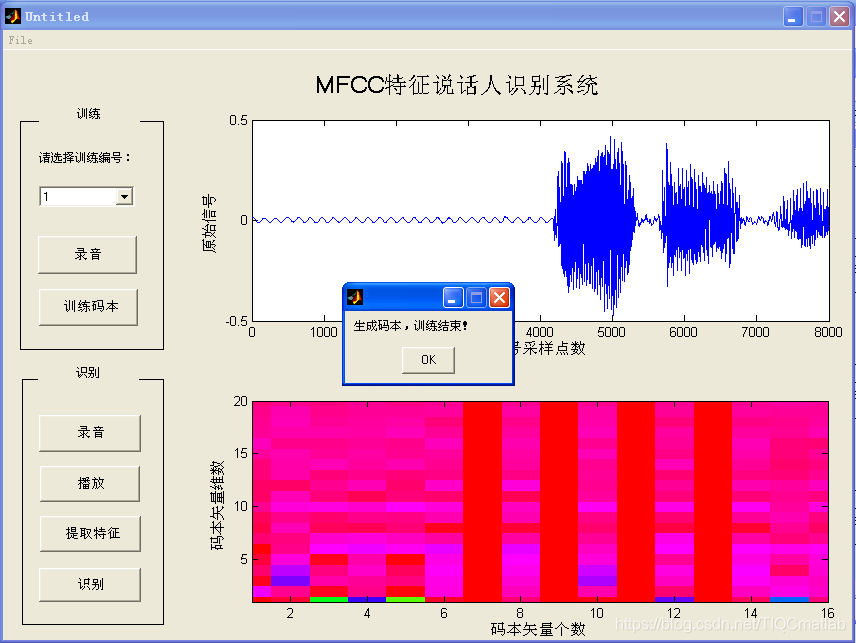This screenshot has width=856, height=643.
Task: Click the 原始信号 y-axis label
Action: 210,223
